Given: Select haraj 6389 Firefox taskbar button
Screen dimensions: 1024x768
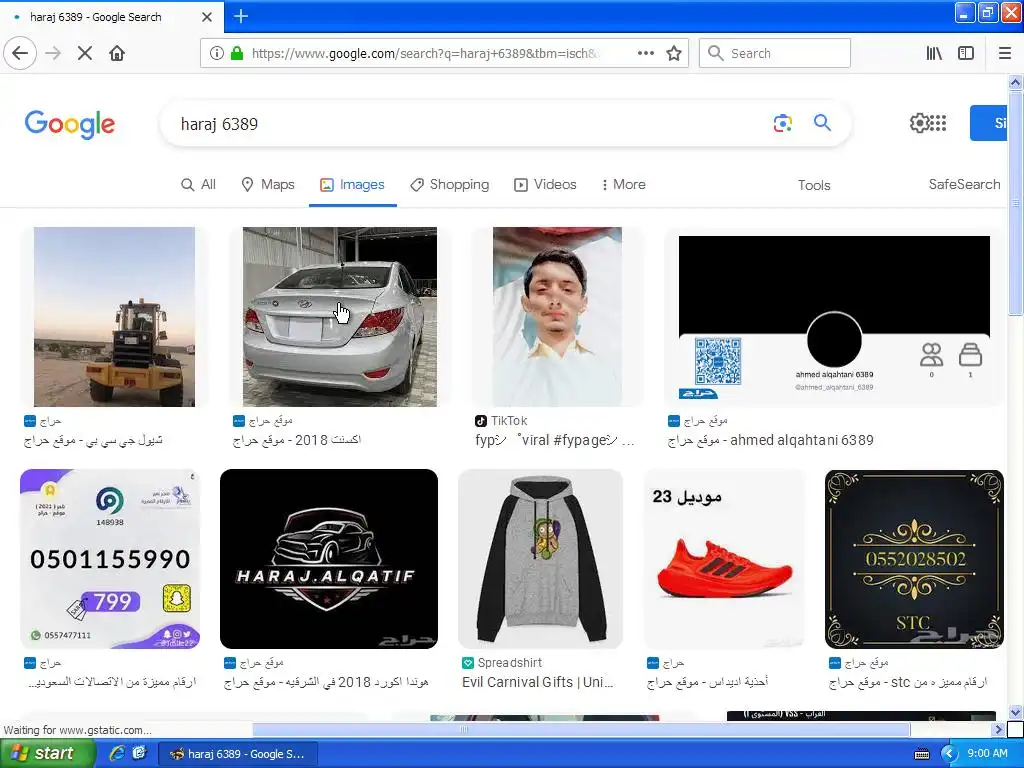Looking at the screenshot, I should click(238, 754).
